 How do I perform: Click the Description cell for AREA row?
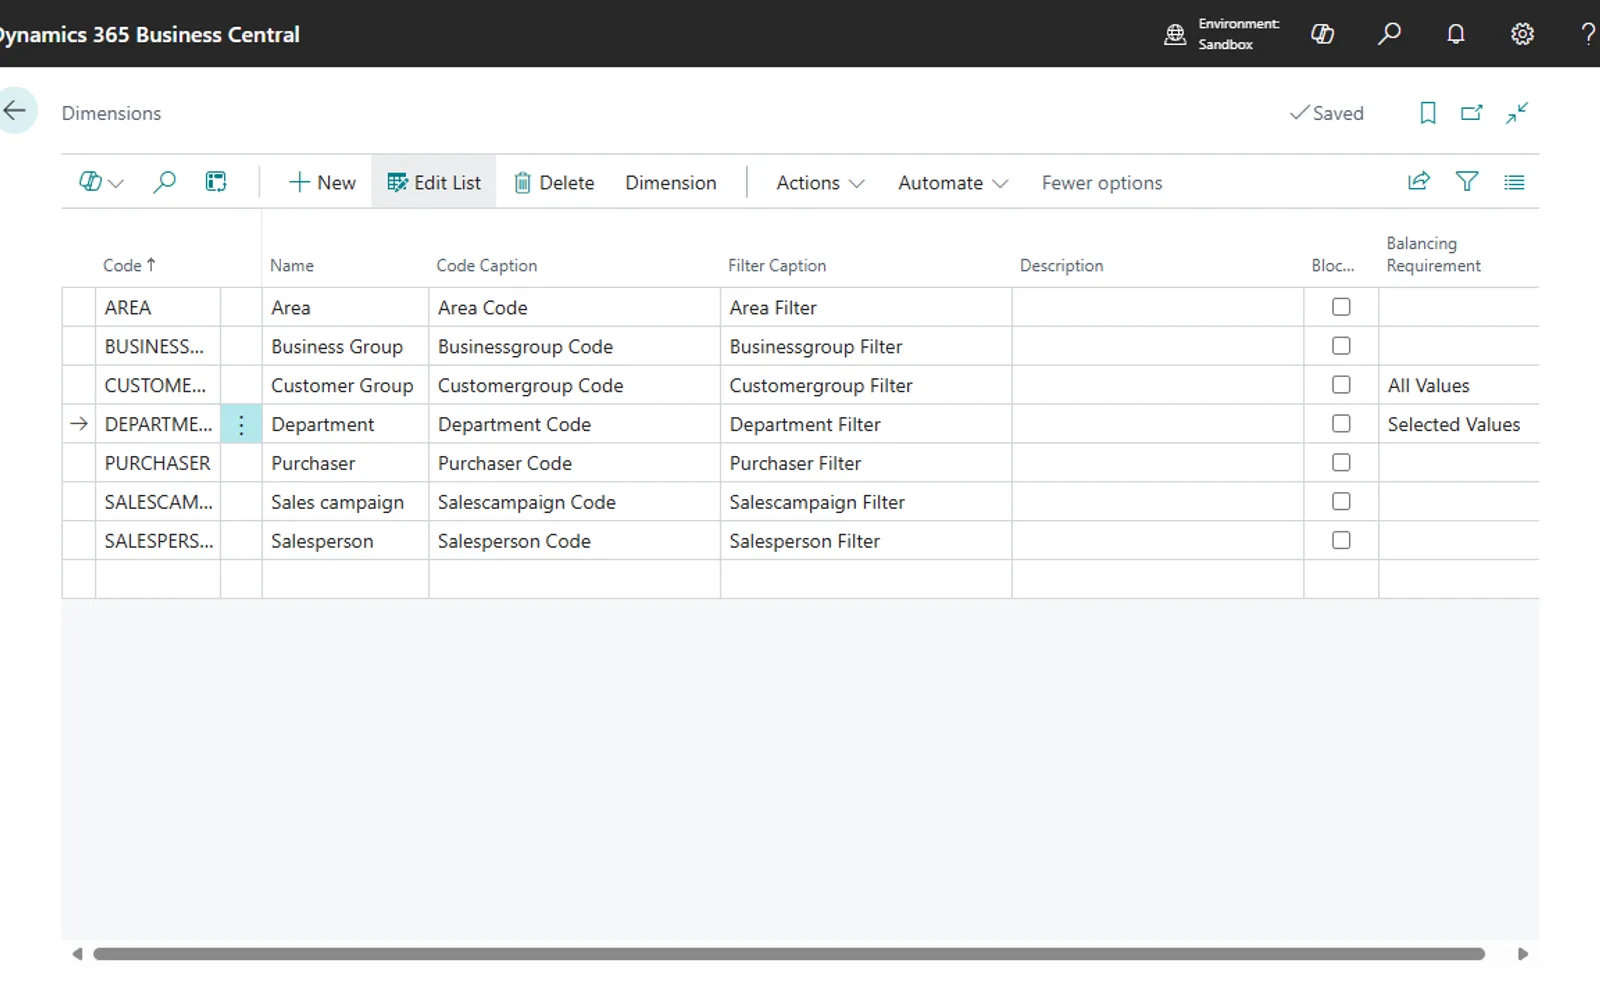(1158, 307)
